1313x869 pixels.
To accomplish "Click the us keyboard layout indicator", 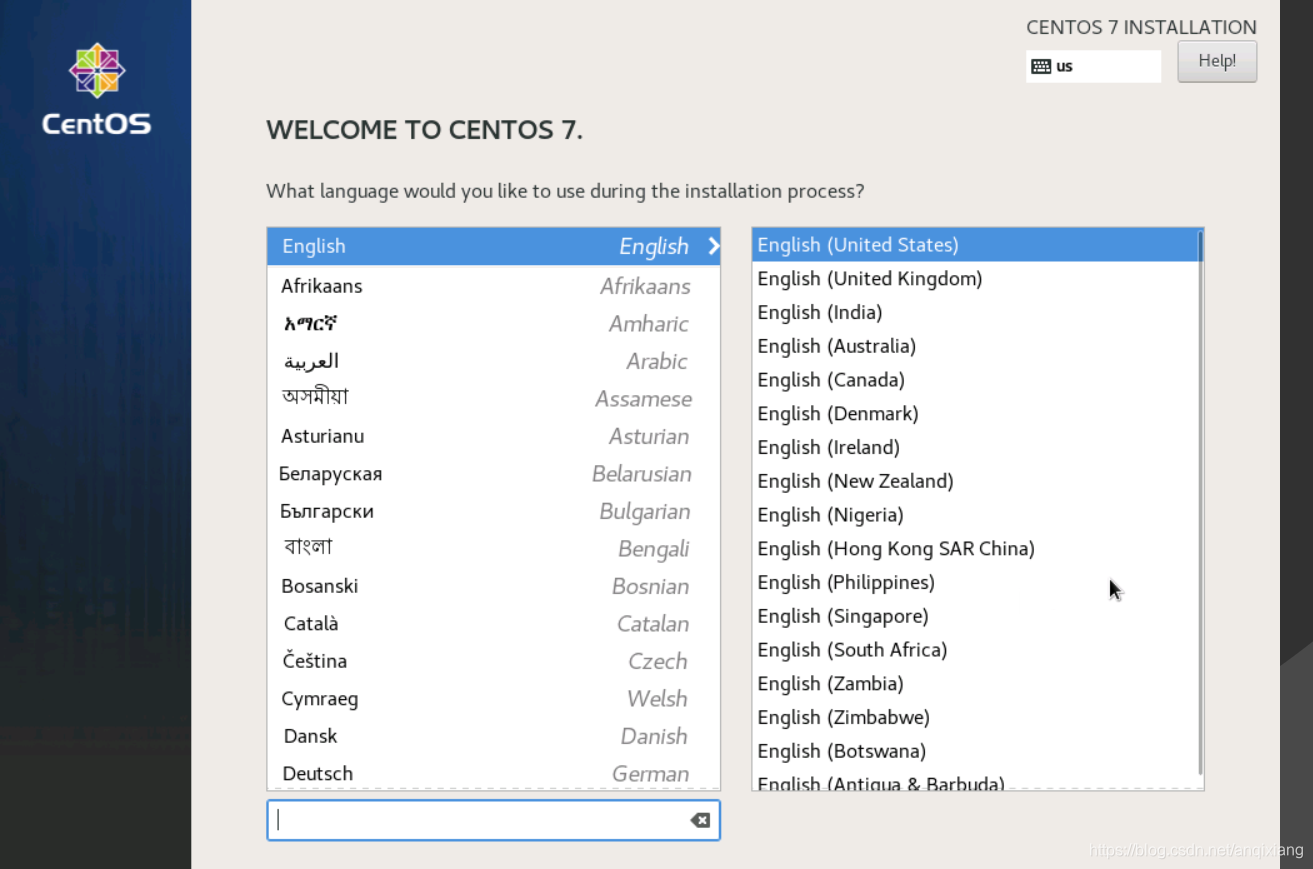I will click(x=1093, y=66).
